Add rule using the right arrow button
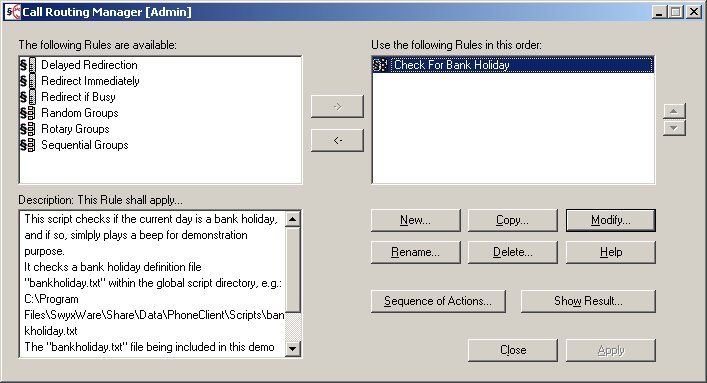Image resolution: width=707 pixels, height=383 pixels. (337, 106)
